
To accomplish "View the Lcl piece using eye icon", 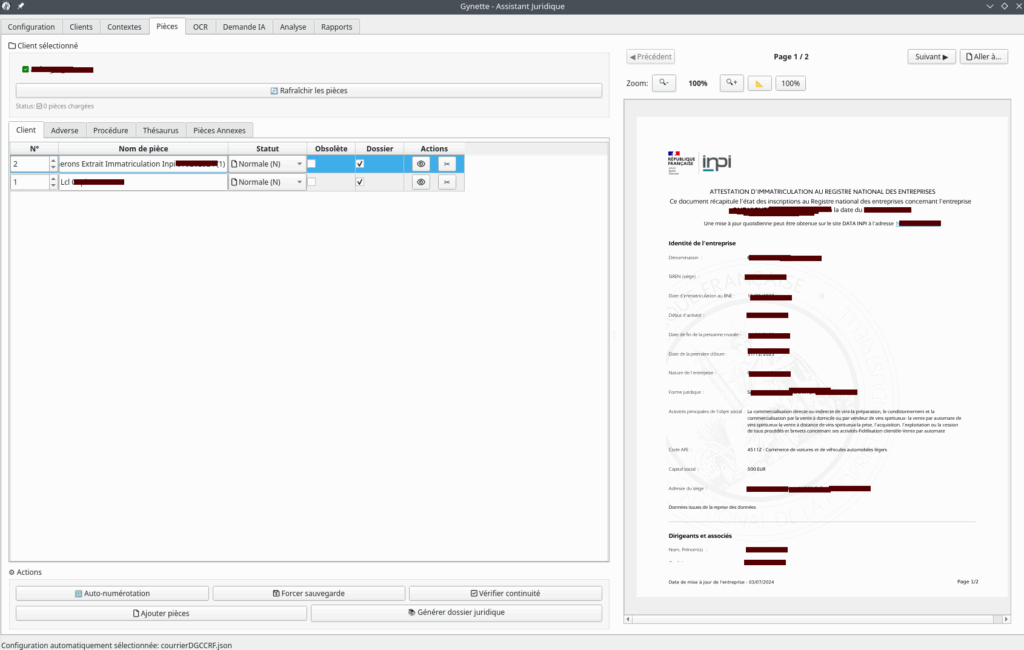I will point(421,182).
